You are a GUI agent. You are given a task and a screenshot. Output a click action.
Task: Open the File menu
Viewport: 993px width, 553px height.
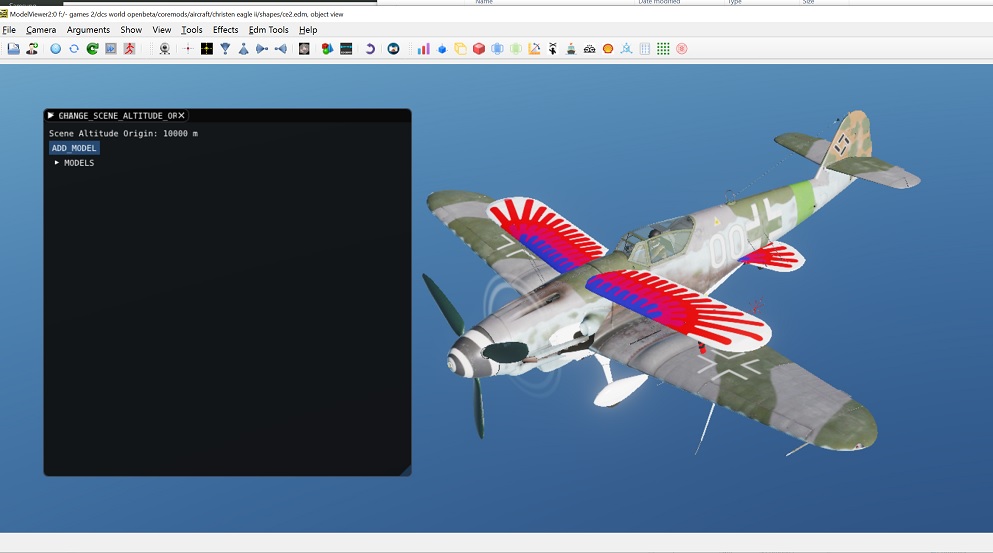point(9,30)
